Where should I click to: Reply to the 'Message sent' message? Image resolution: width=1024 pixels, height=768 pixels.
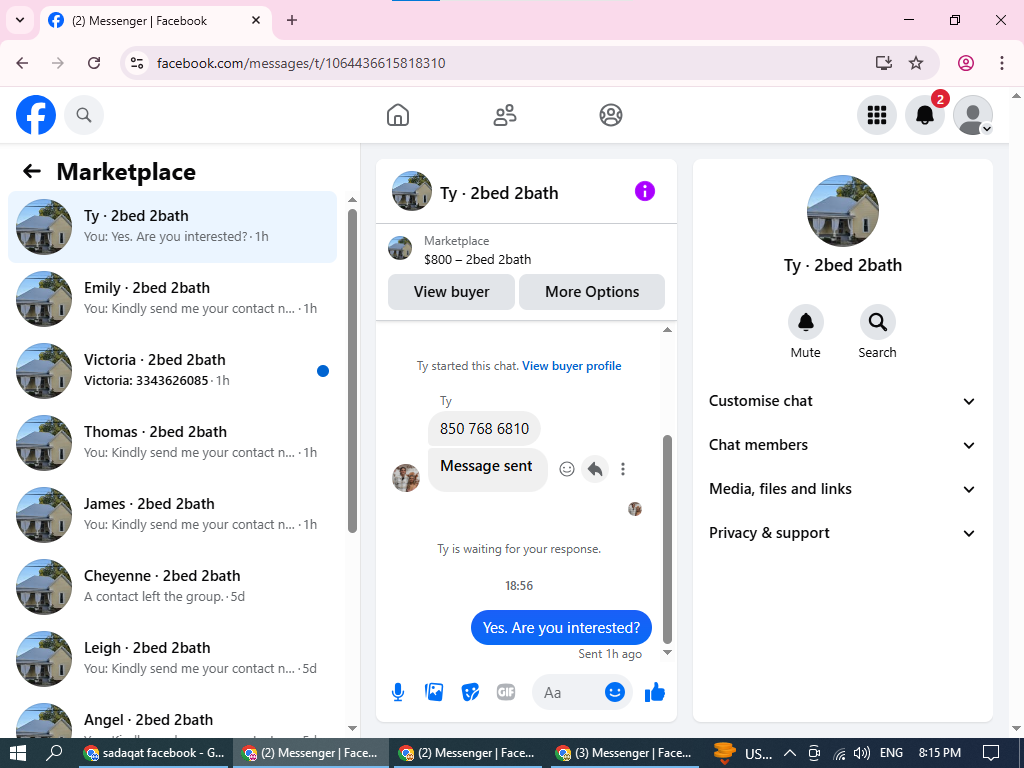595,469
